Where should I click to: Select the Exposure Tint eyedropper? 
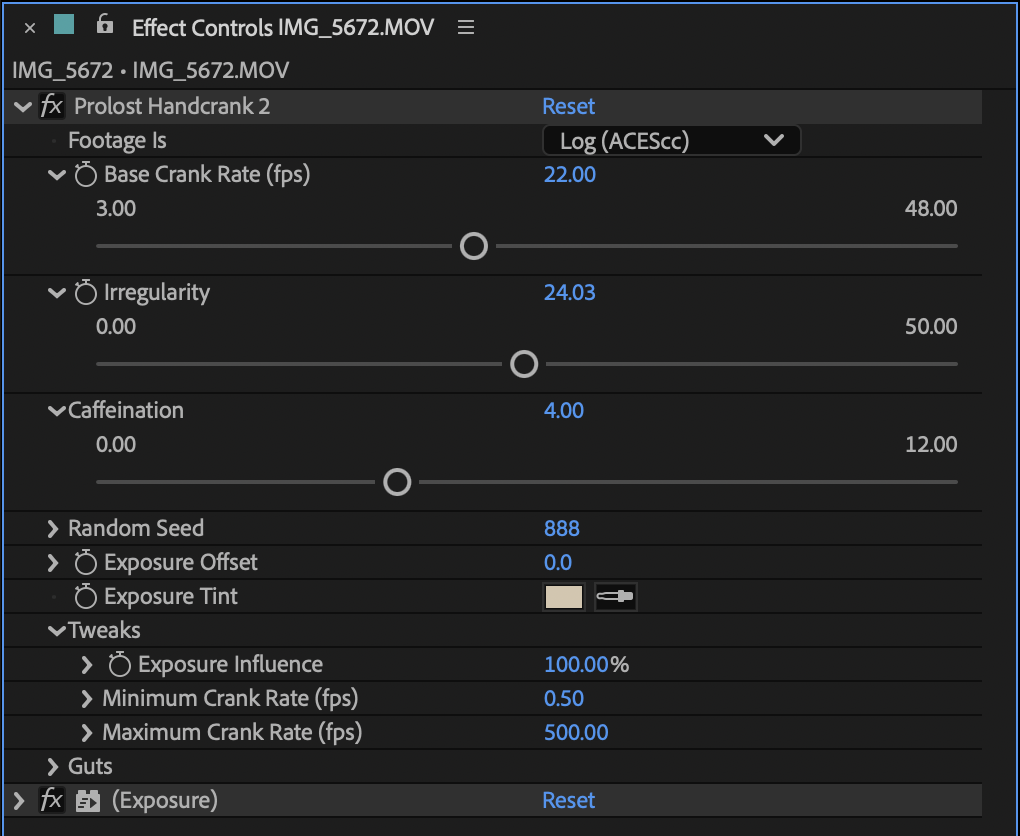point(615,597)
